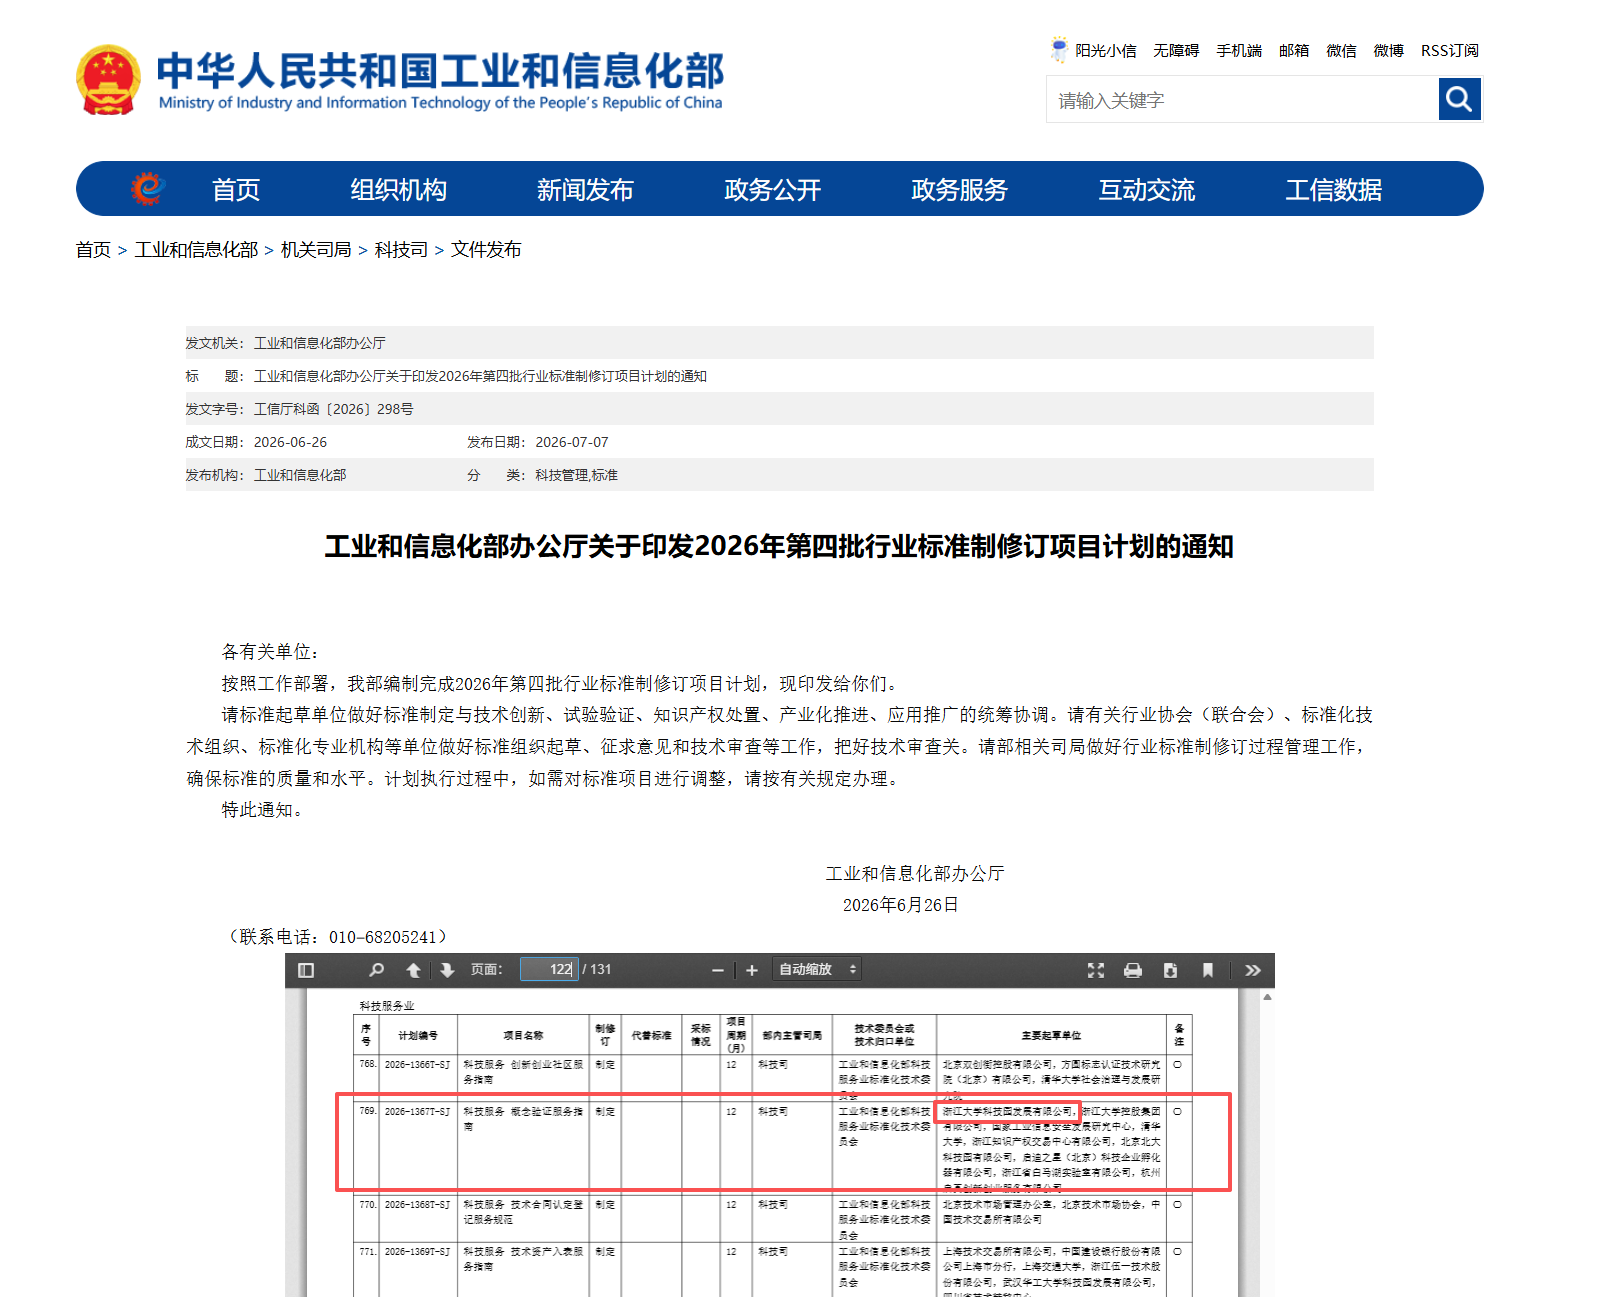Open the RSS订阅 link
This screenshot has width=1620, height=1297.
1450,50
